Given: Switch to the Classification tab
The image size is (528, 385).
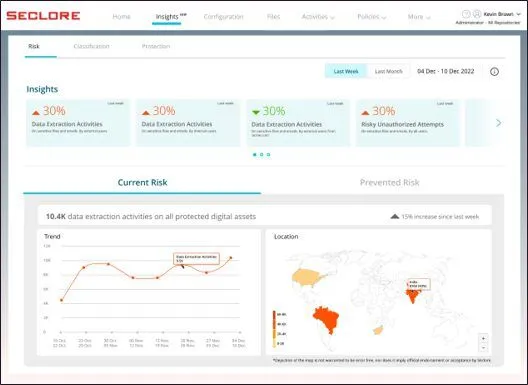Looking at the screenshot, I should click(x=91, y=46).
